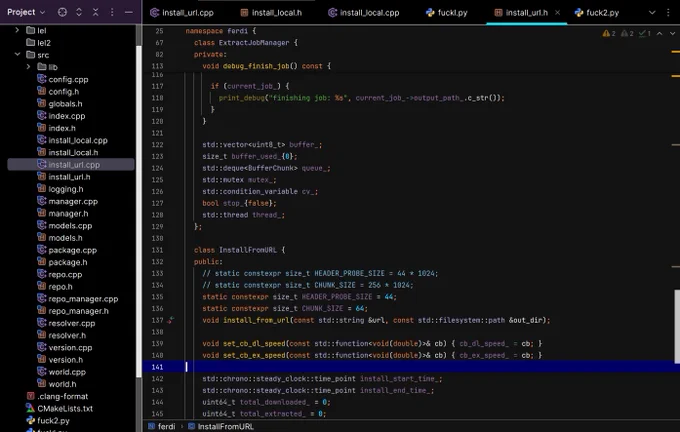Open the Project view dropdown
This screenshot has width=680, height=432.
(x=26, y=12)
